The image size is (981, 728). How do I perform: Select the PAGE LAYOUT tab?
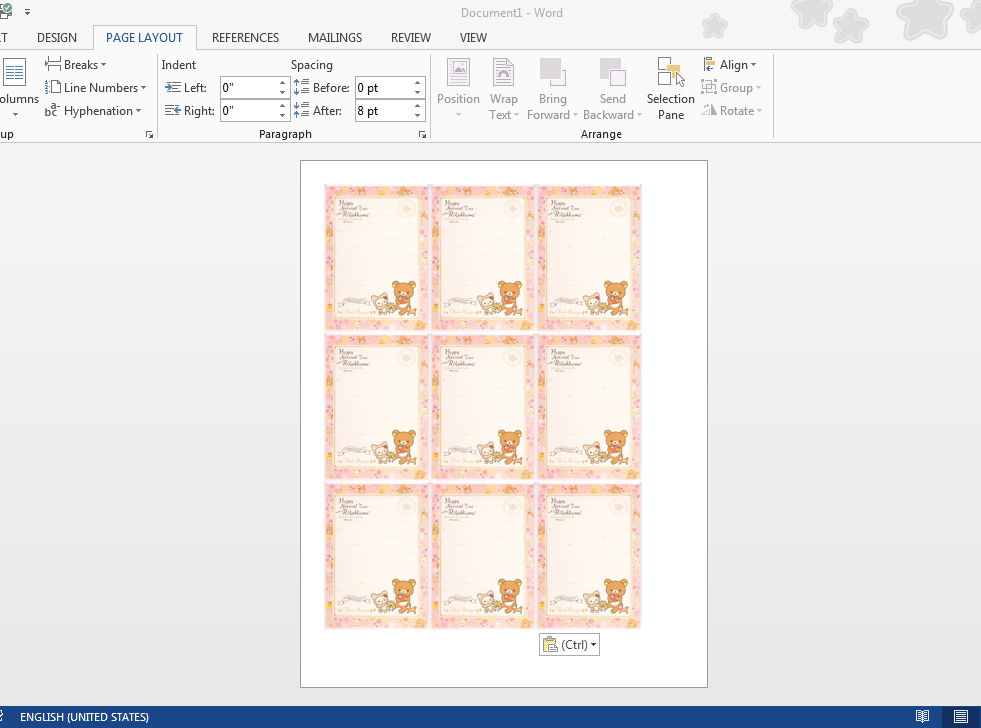point(145,38)
